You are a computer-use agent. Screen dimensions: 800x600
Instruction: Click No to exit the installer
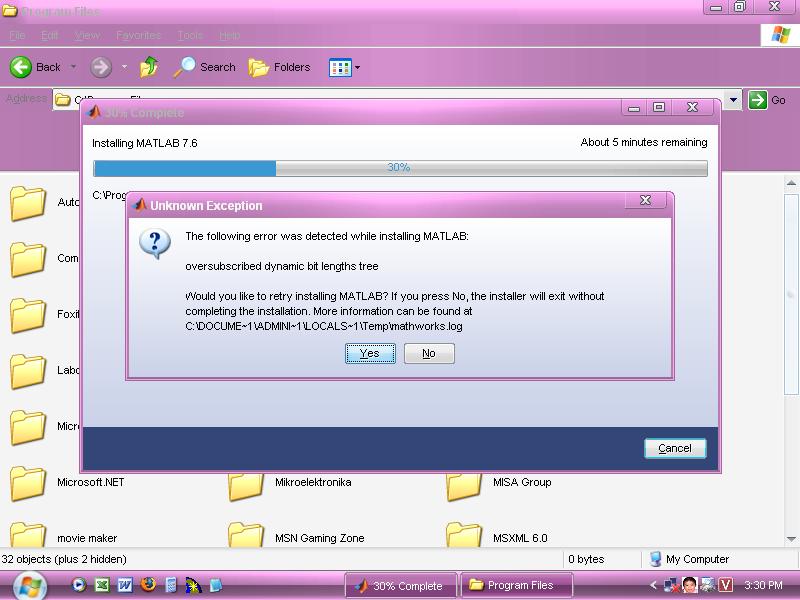(x=429, y=353)
